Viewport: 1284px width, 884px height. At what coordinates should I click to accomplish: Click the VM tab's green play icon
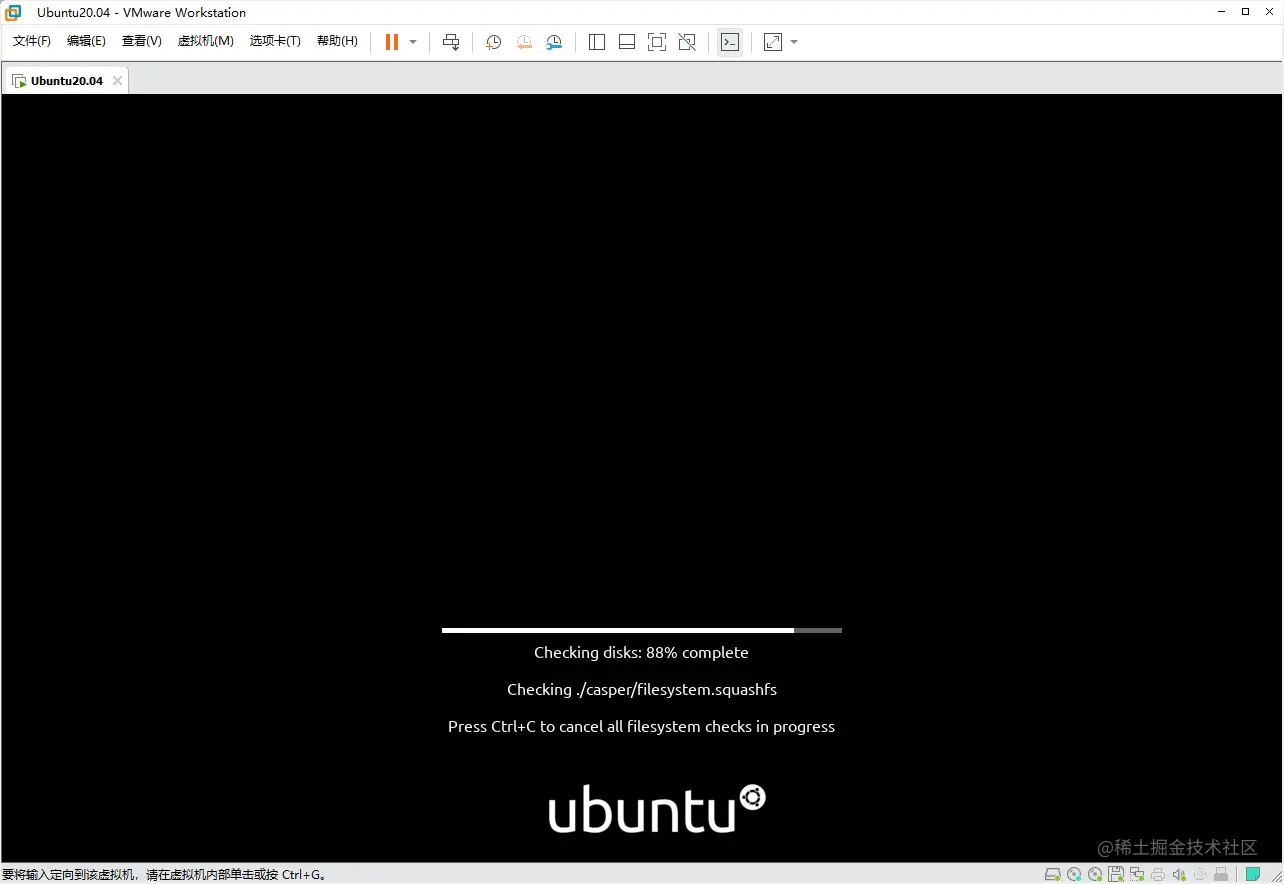(19, 81)
